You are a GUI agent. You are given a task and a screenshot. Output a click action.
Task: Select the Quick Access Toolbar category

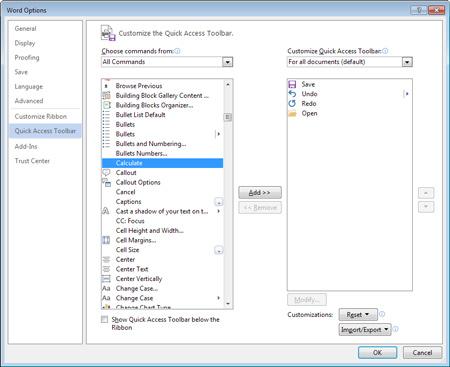(x=45, y=131)
